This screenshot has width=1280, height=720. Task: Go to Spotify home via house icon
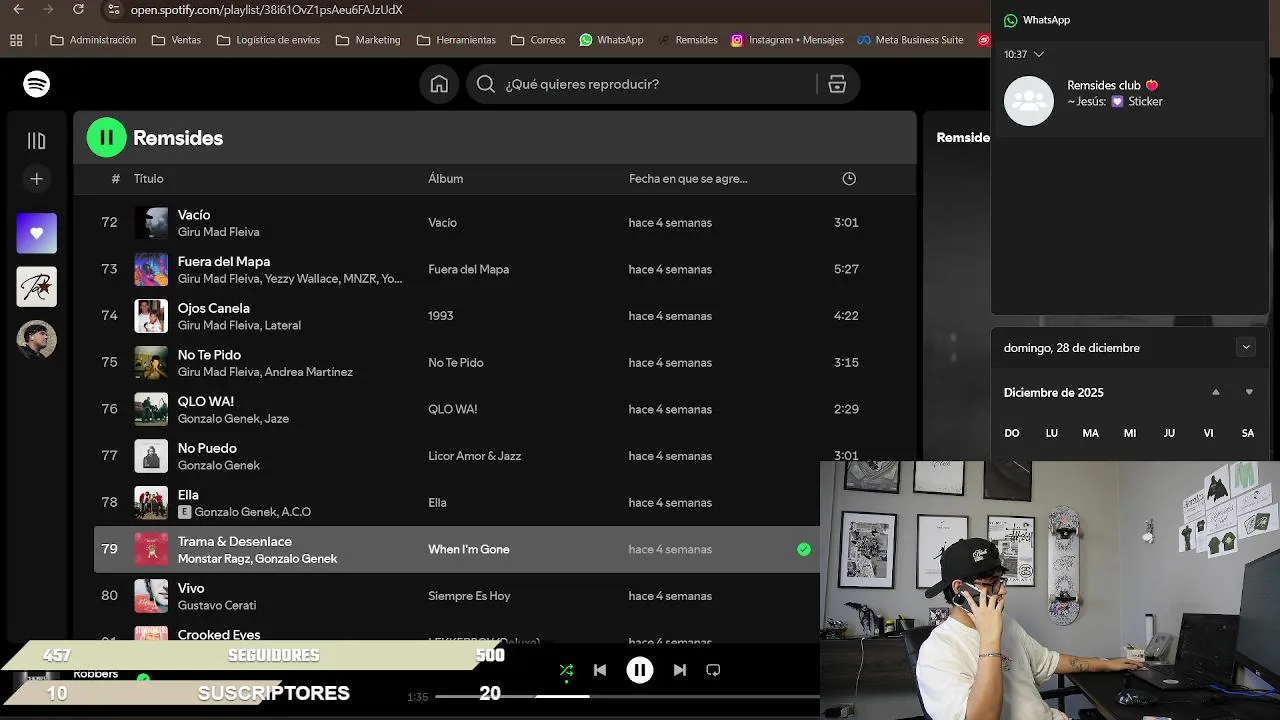[439, 84]
